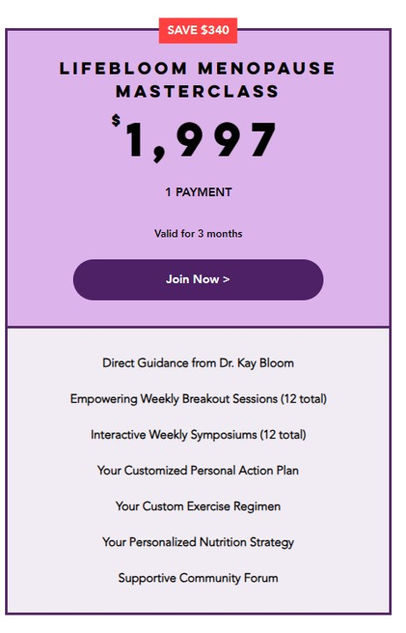Click Your Customized Personal Action Plan
Viewport: 406px width, 633px height.
click(198, 470)
